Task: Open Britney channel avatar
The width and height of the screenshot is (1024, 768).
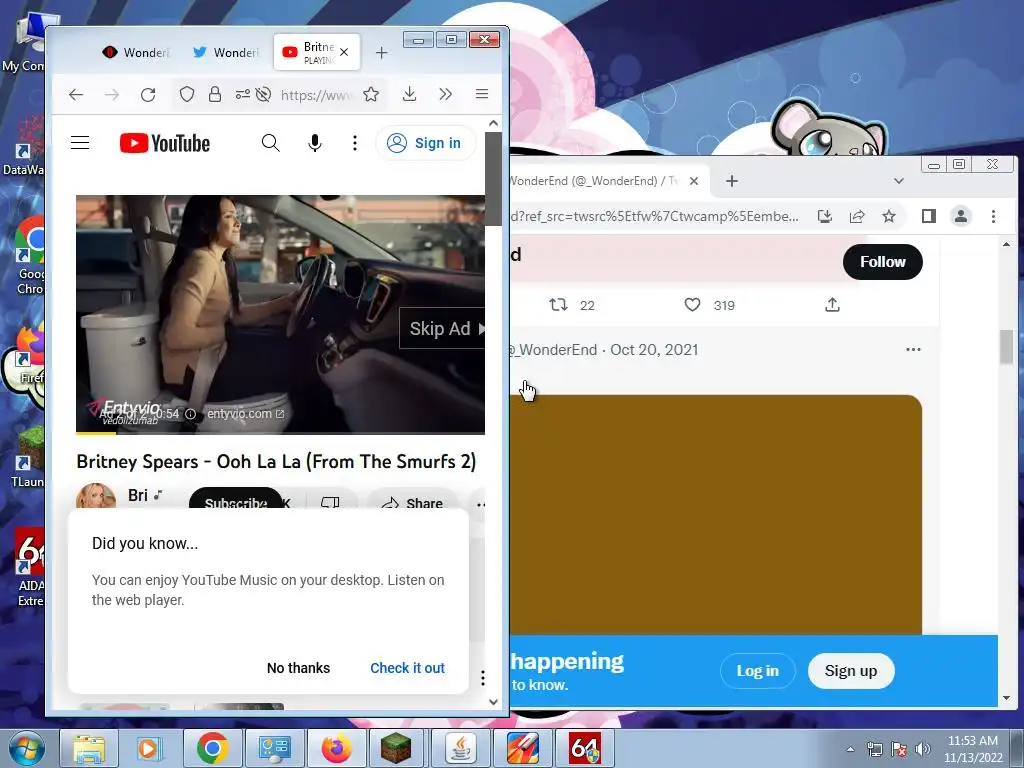Action: click(96, 498)
